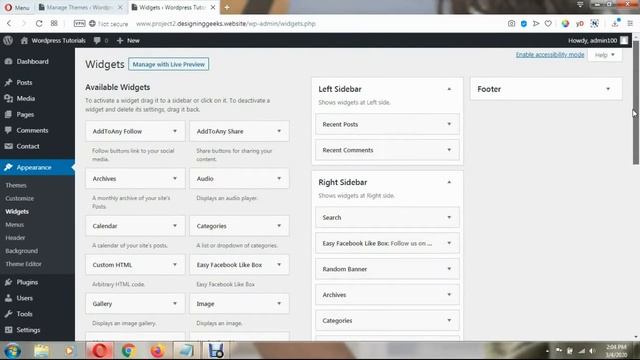Viewport: 640px width, 360px height.
Task: Open Theme Editor under Appearance
Action: 23,264
